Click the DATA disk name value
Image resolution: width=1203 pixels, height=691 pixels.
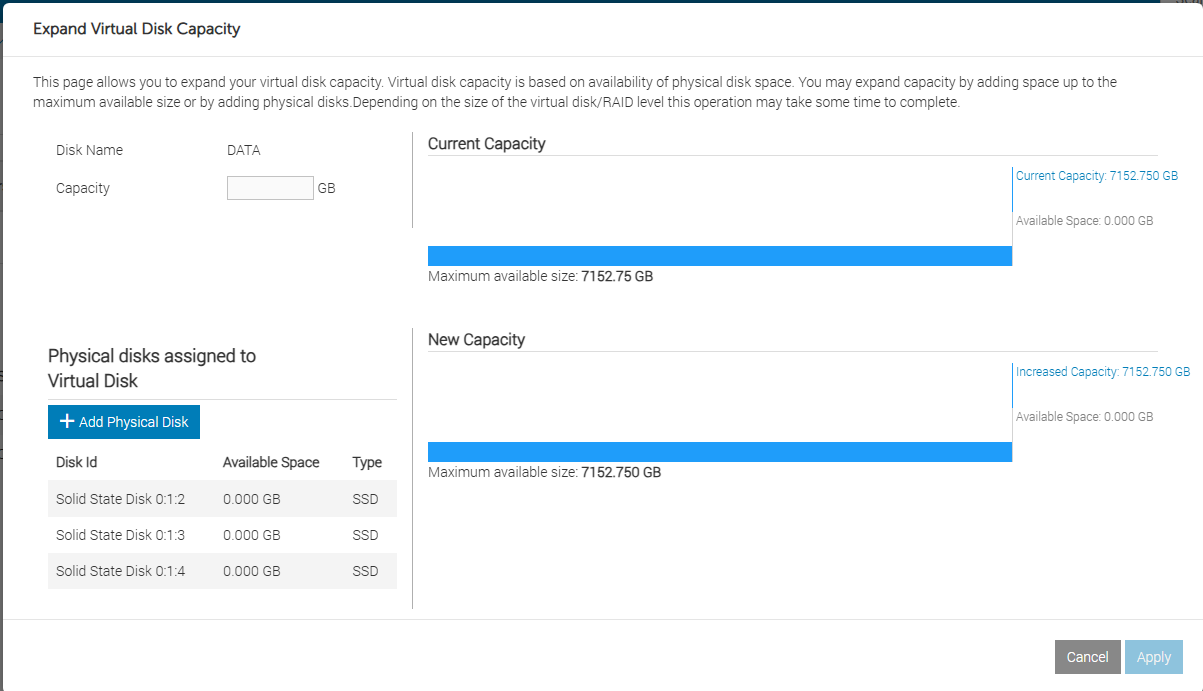[x=245, y=150]
